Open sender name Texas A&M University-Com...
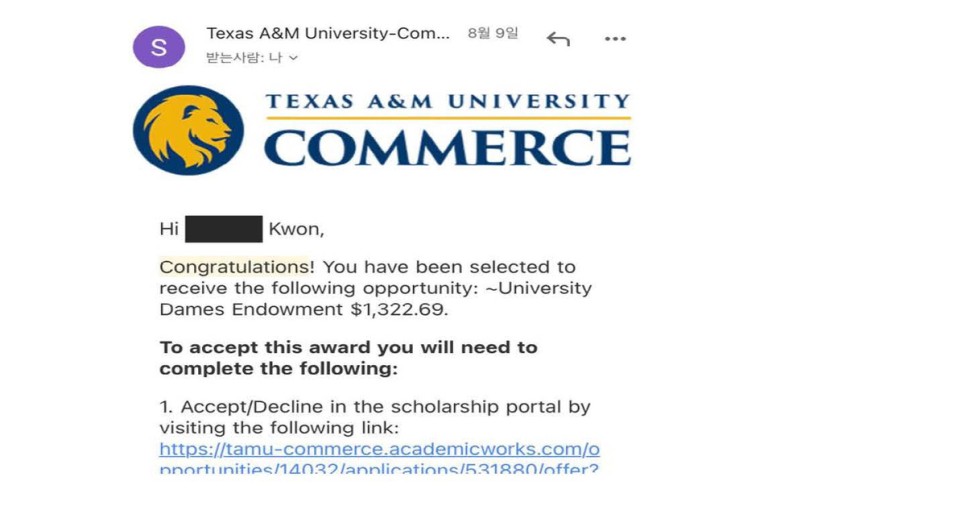 point(328,33)
